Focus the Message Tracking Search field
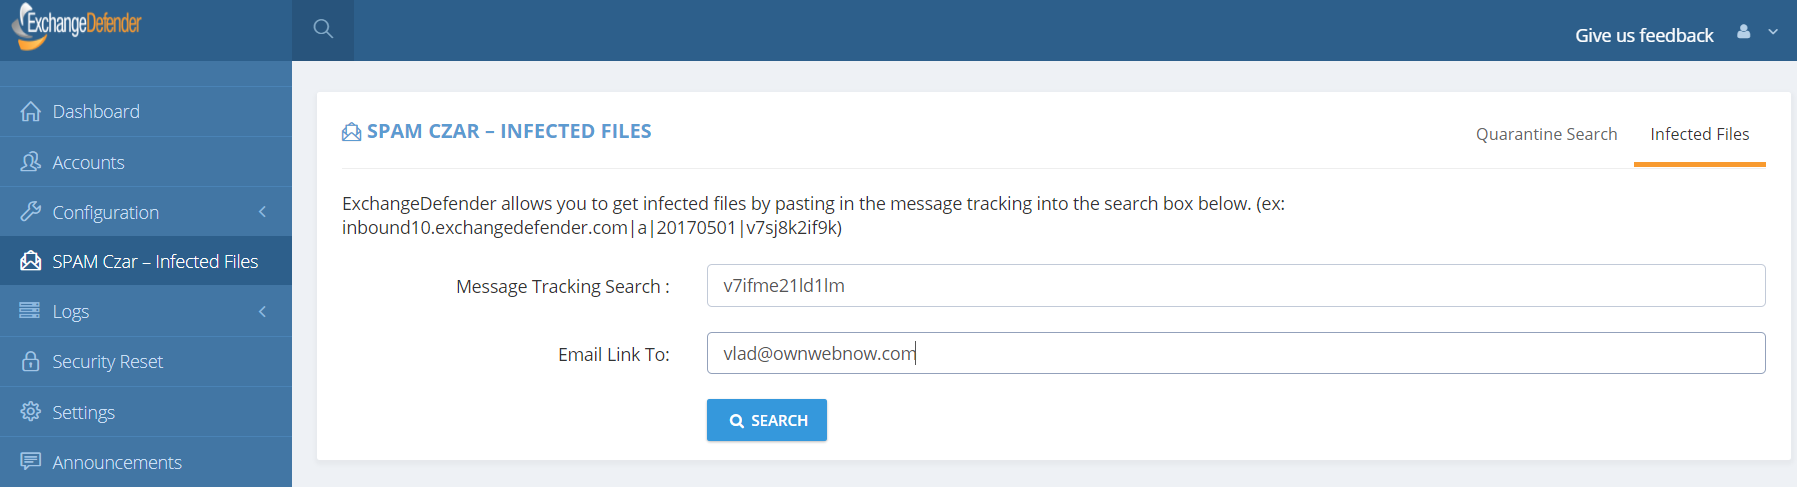1797x487 pixels. [1236, 286]
